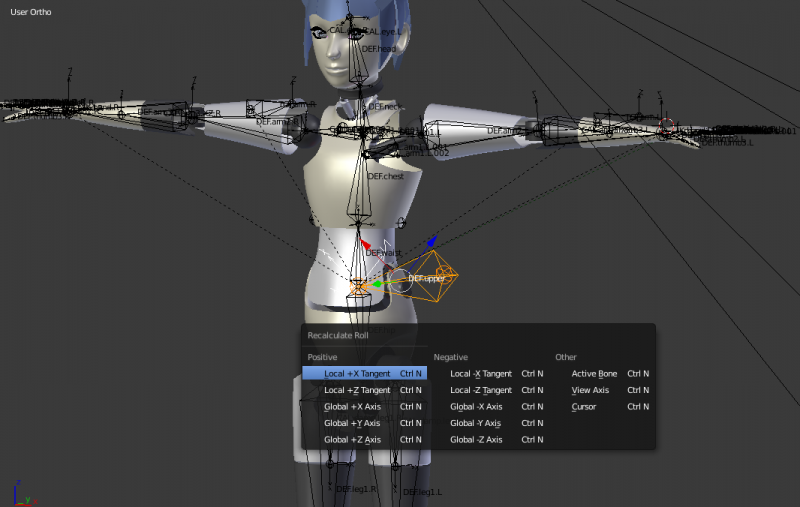Choose Local -Z Tangent under Negative

(x=490, y=390)
